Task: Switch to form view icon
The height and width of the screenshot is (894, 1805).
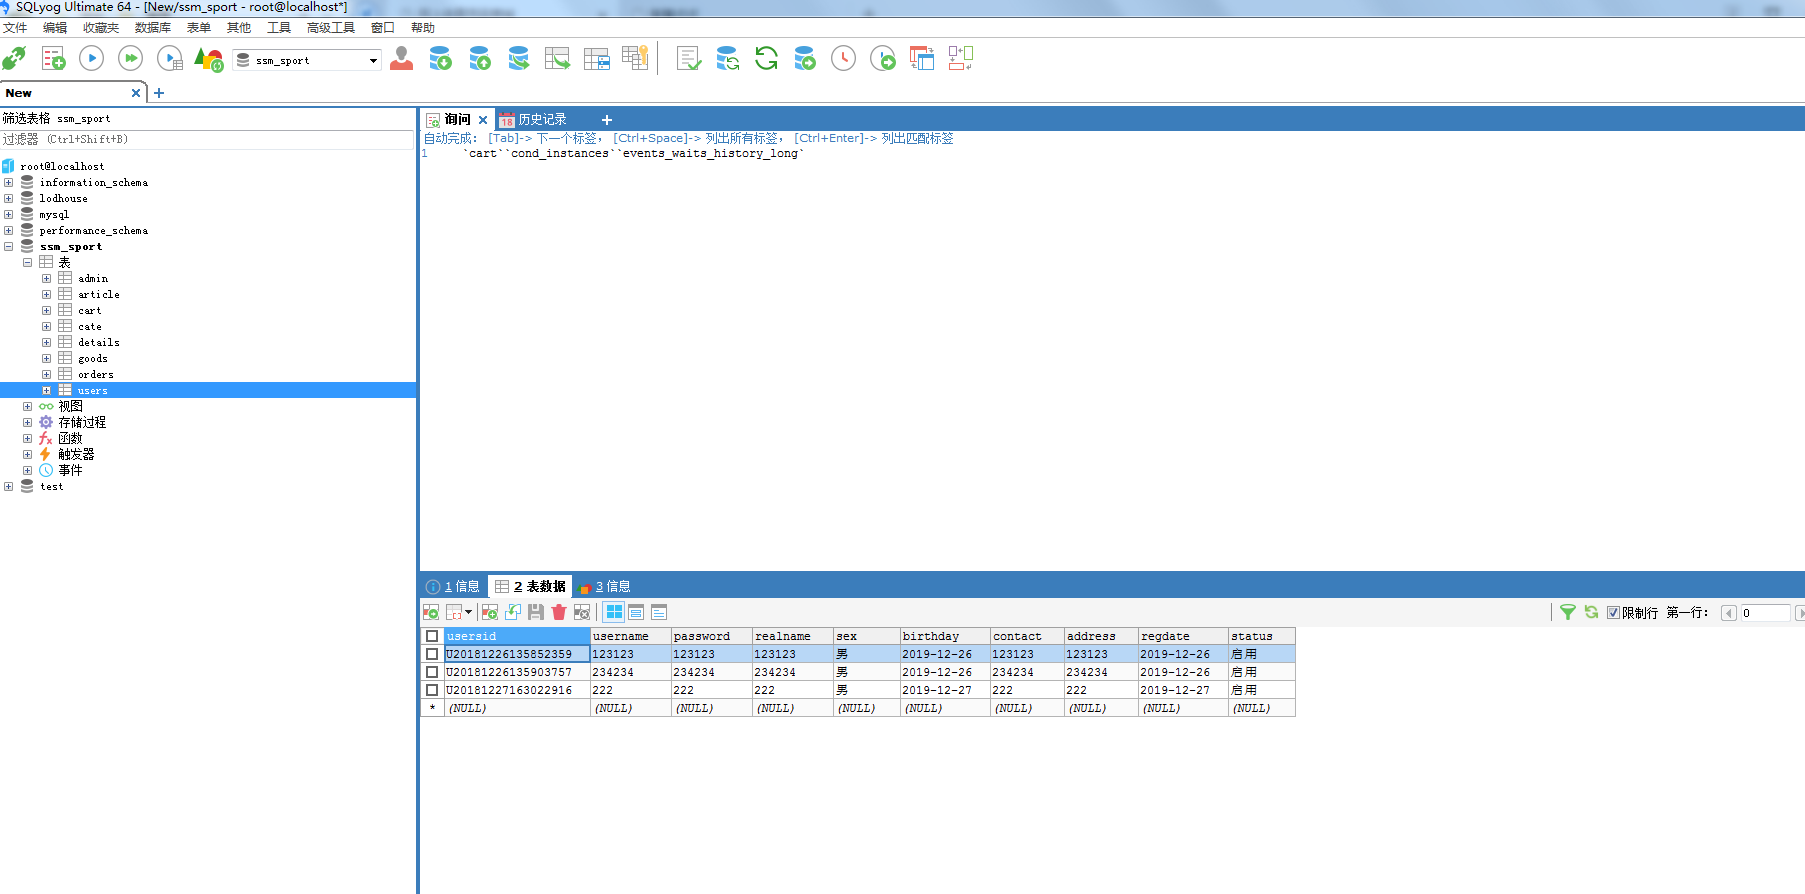Action: 636,612
